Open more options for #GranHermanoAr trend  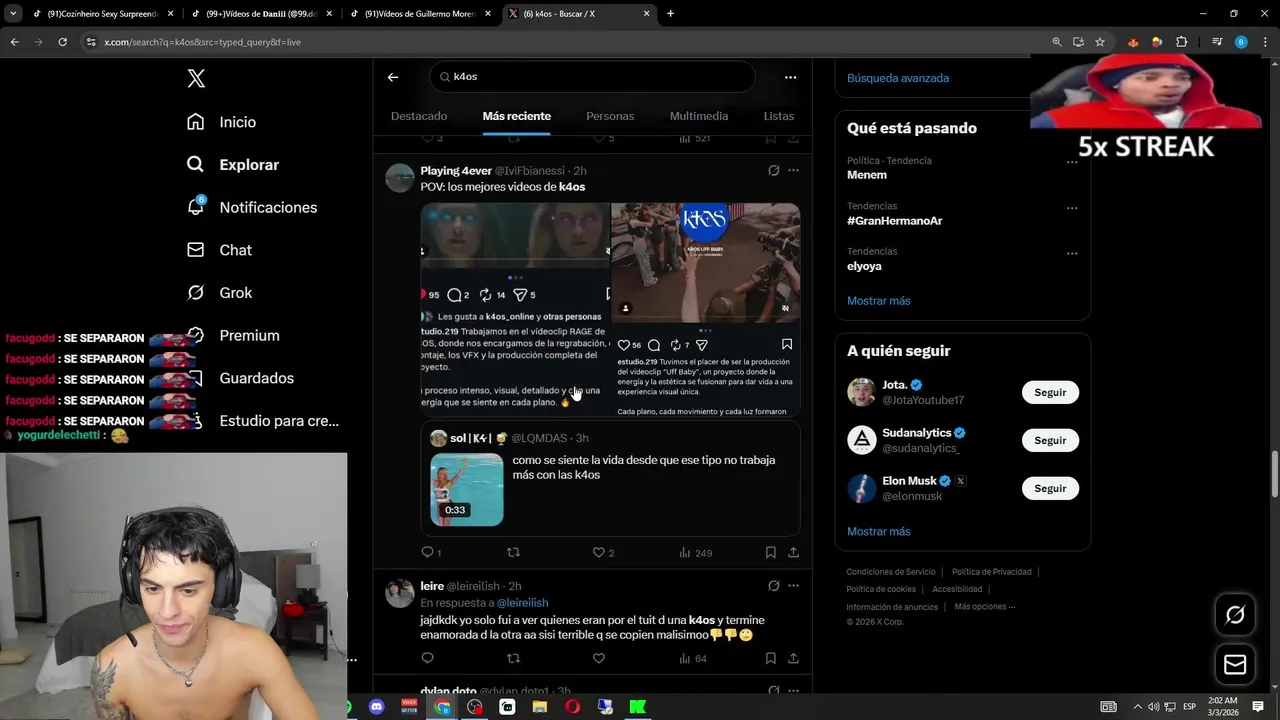[1072, 208]
